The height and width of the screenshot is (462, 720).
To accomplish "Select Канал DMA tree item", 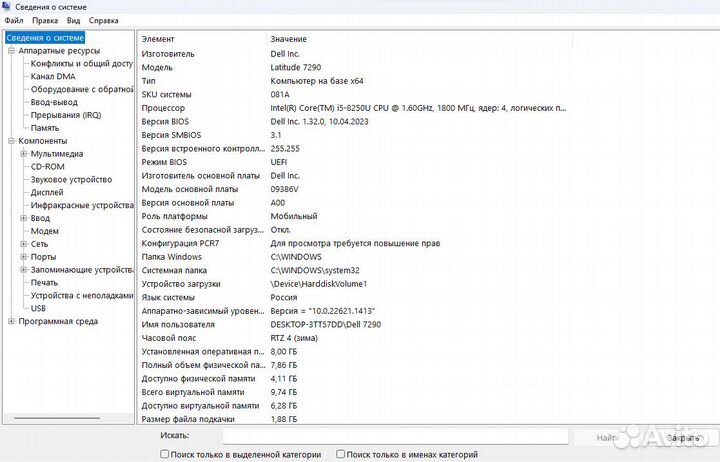I will pyautogui.click(x=53, y=76).
